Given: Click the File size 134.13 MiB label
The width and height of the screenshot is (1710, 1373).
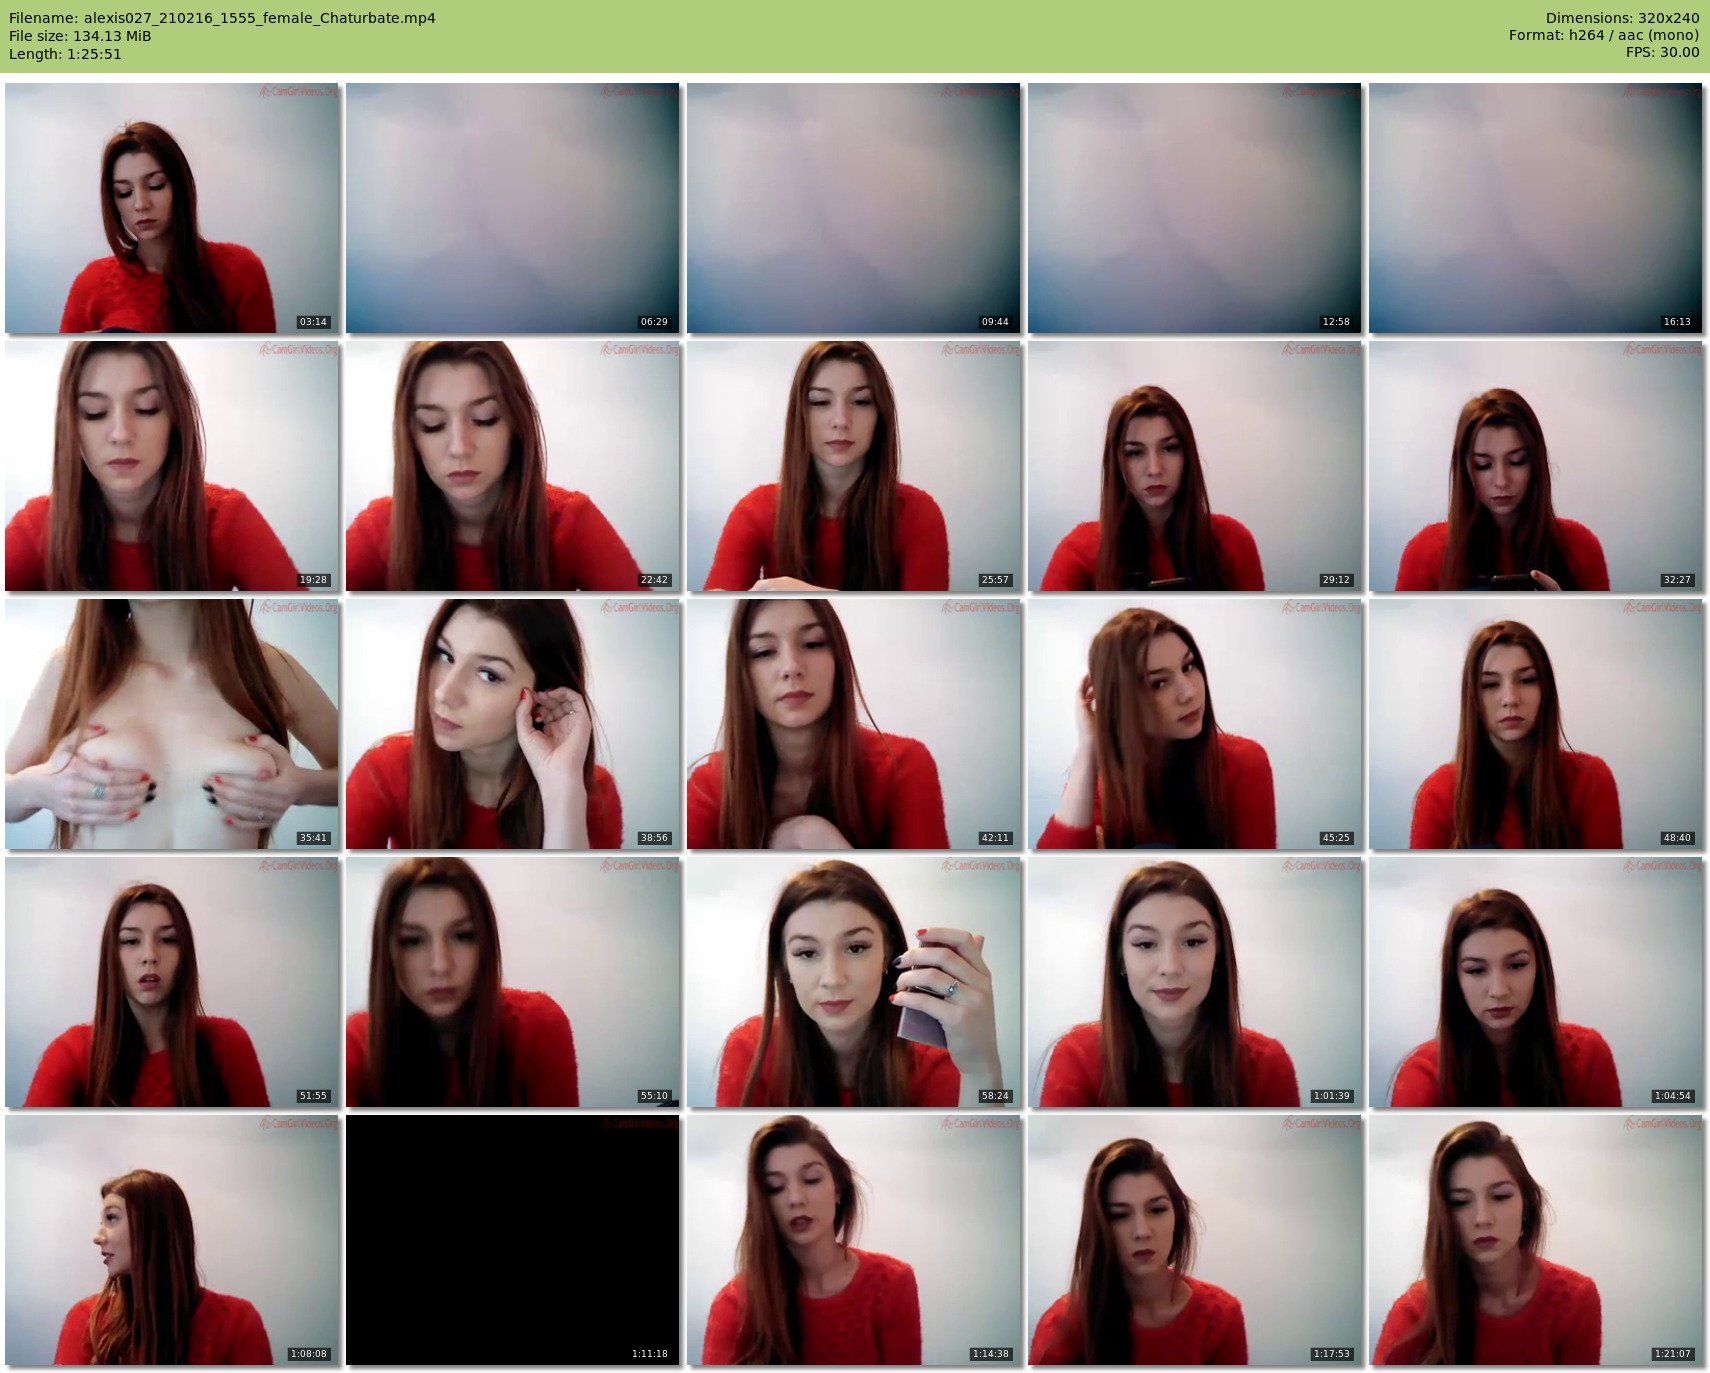Looking at the screenshot, I should coord(80,36).
